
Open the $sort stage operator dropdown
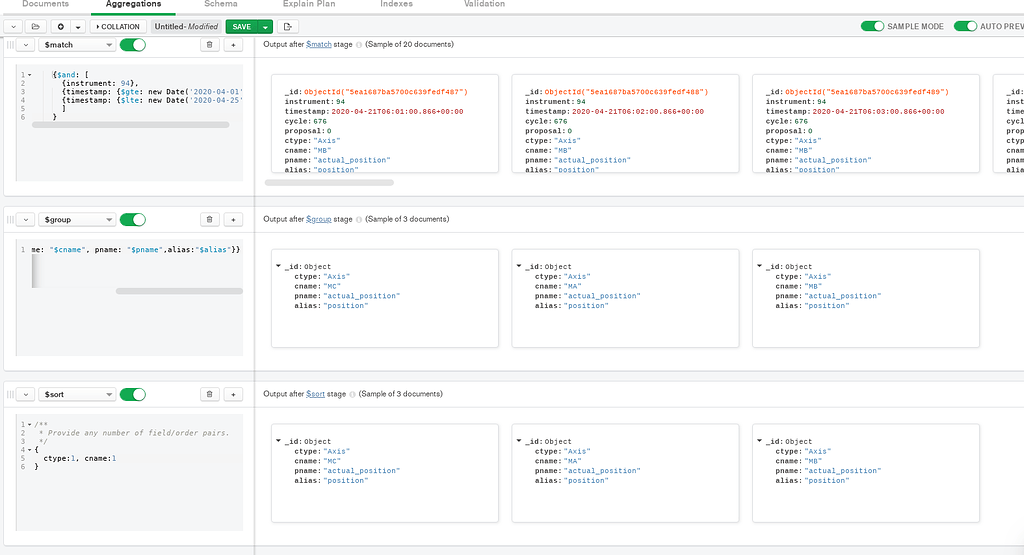click(x=78, y=394)
